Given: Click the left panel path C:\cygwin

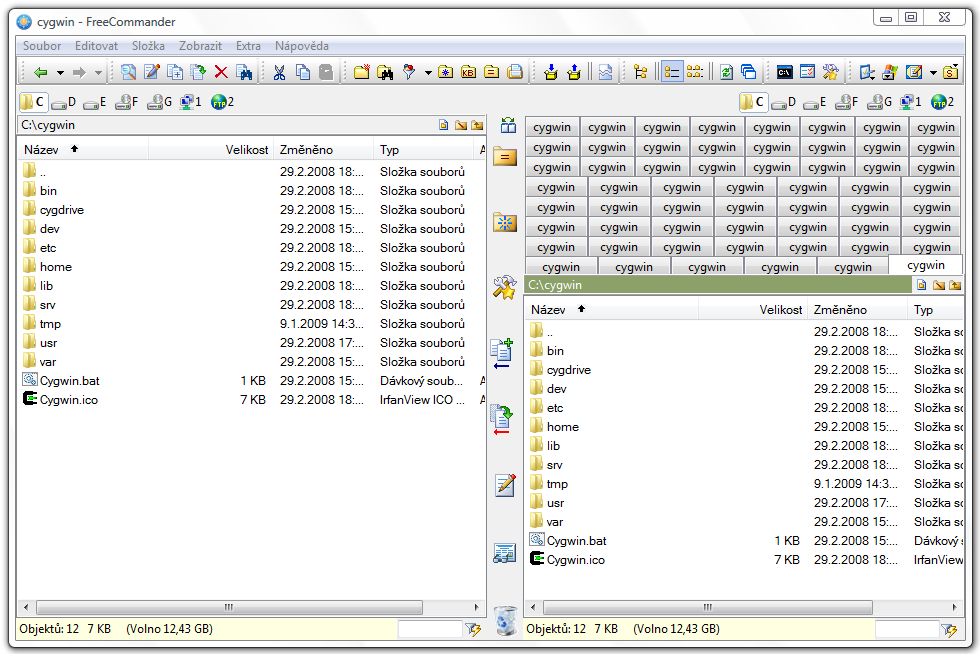Looking at the screenshot, I should pyautogui.click(x=48, y=125).
